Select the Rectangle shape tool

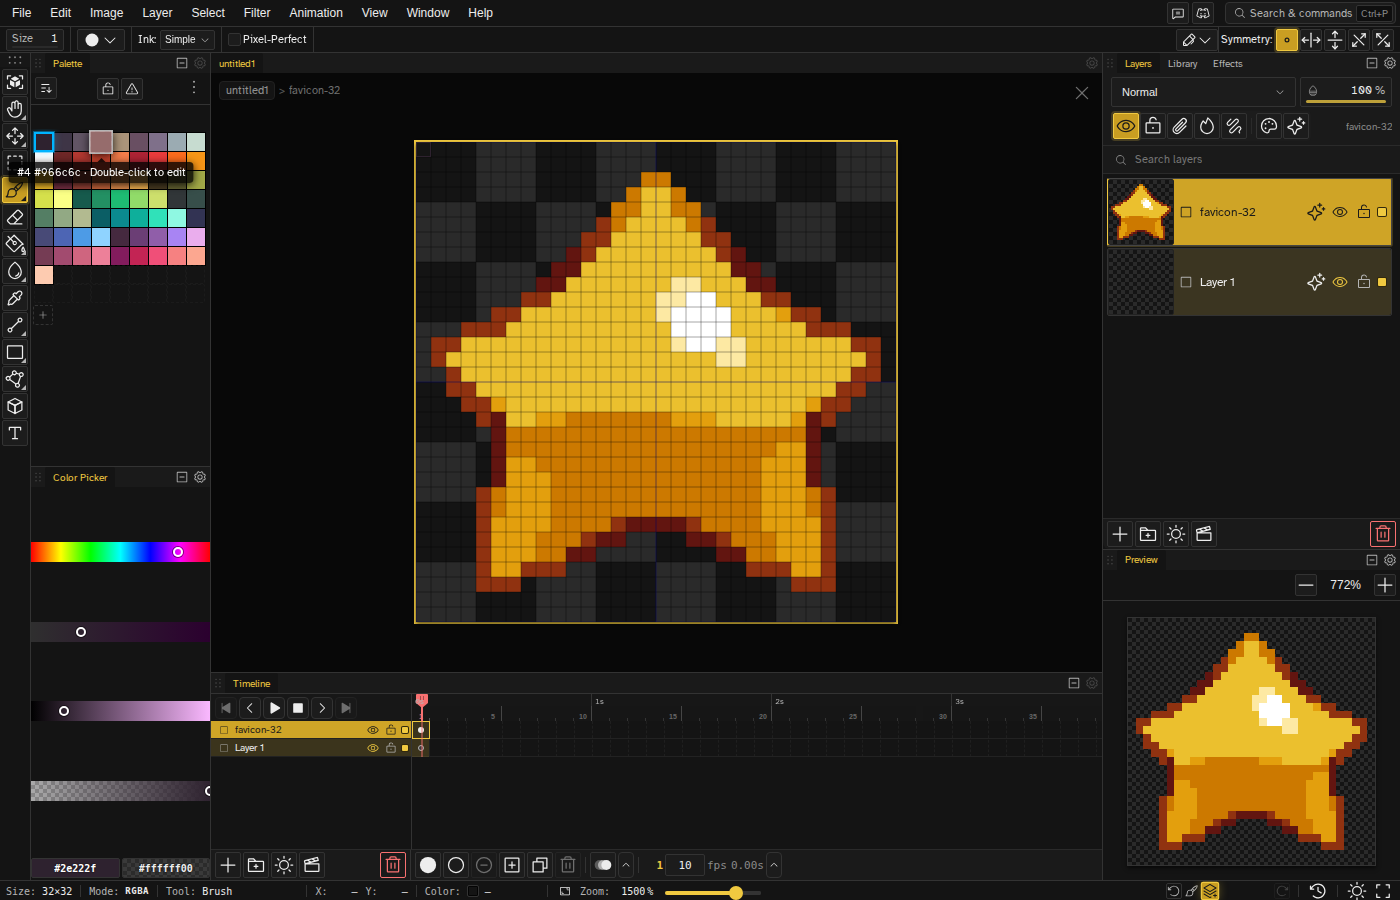point(15,352)
